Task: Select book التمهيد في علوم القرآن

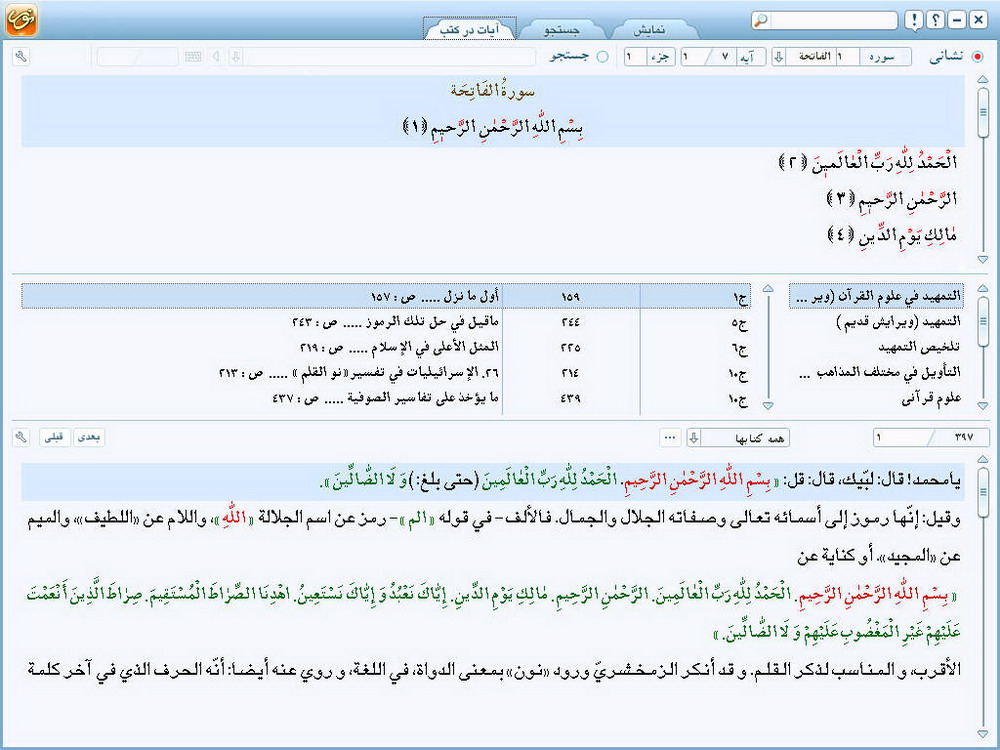Action: click(876, 296)
